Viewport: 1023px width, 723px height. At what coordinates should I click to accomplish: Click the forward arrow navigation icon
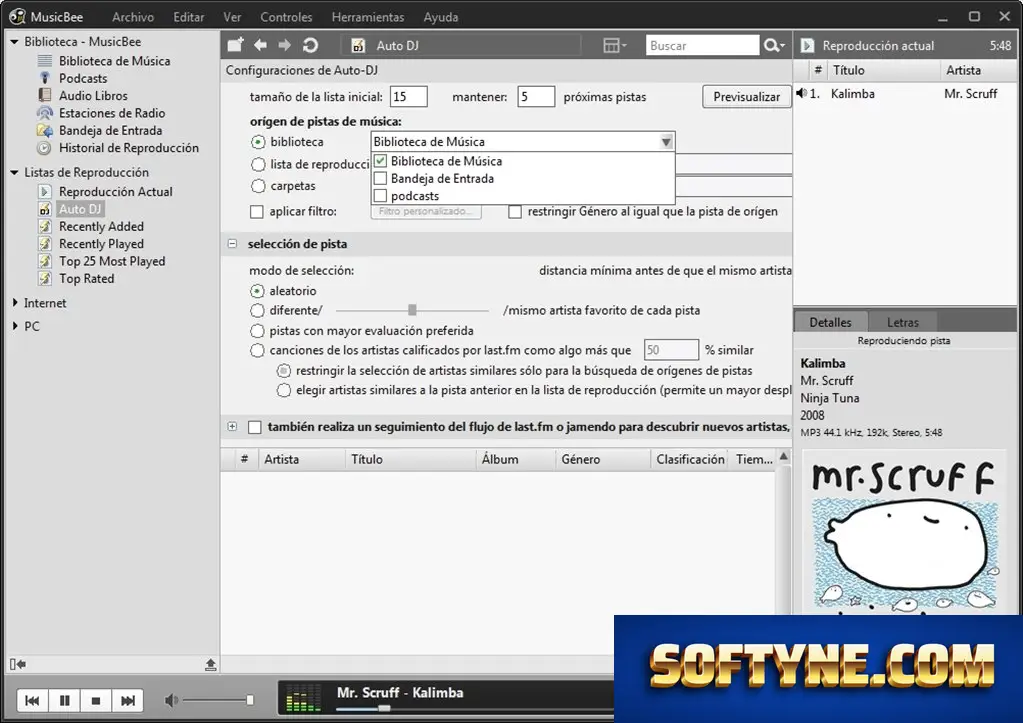pos(284,45)
